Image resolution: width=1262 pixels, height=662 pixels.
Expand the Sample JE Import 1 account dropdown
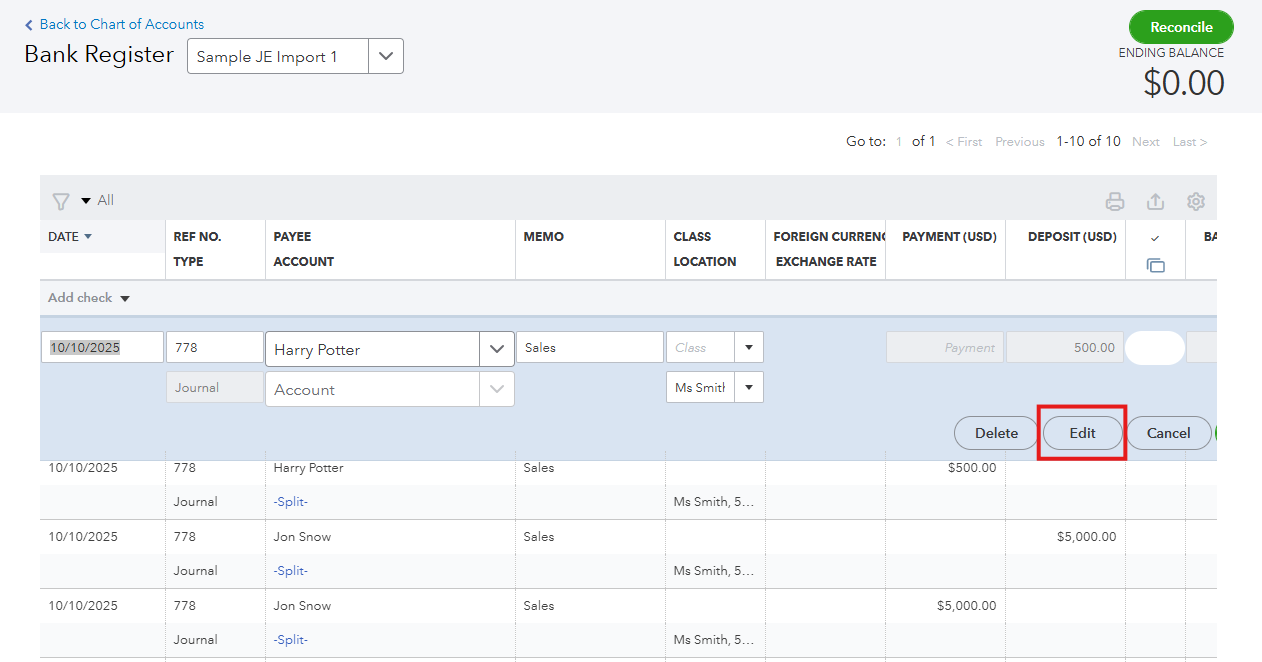click(x=386, y=57)
